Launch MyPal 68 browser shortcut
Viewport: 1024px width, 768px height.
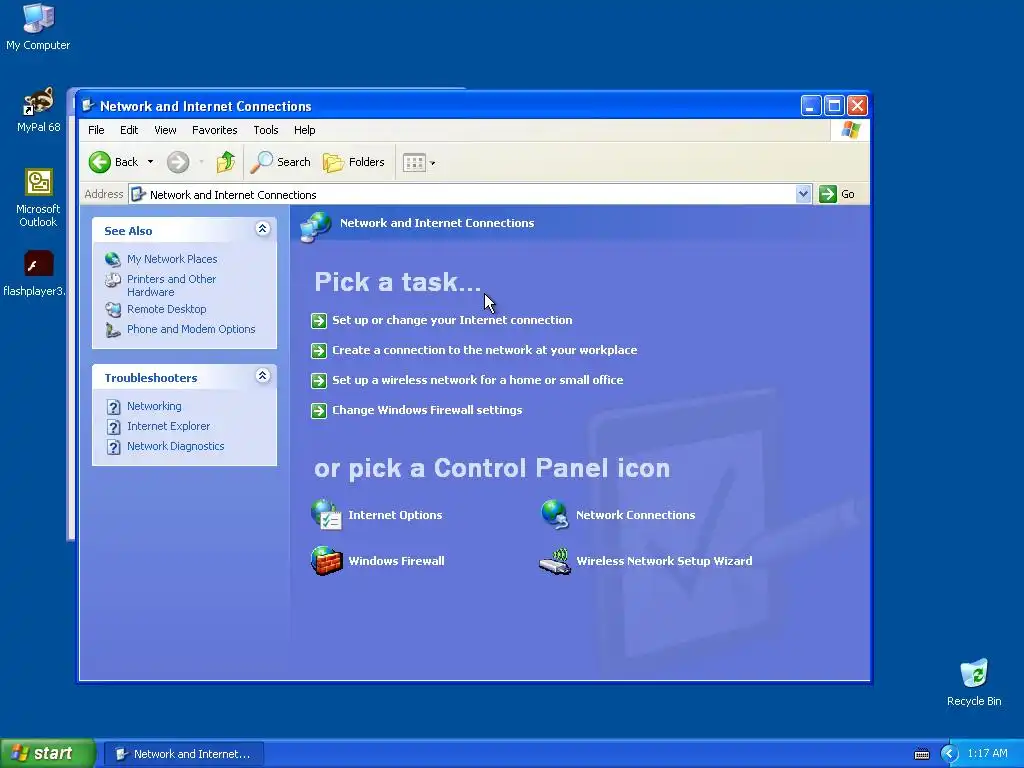39,110
